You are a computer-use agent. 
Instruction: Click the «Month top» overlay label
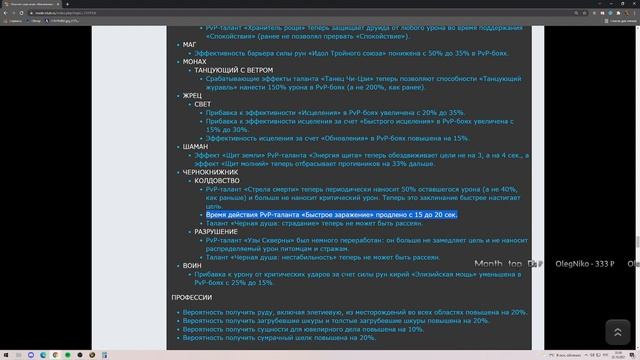[x=498, y=264]
